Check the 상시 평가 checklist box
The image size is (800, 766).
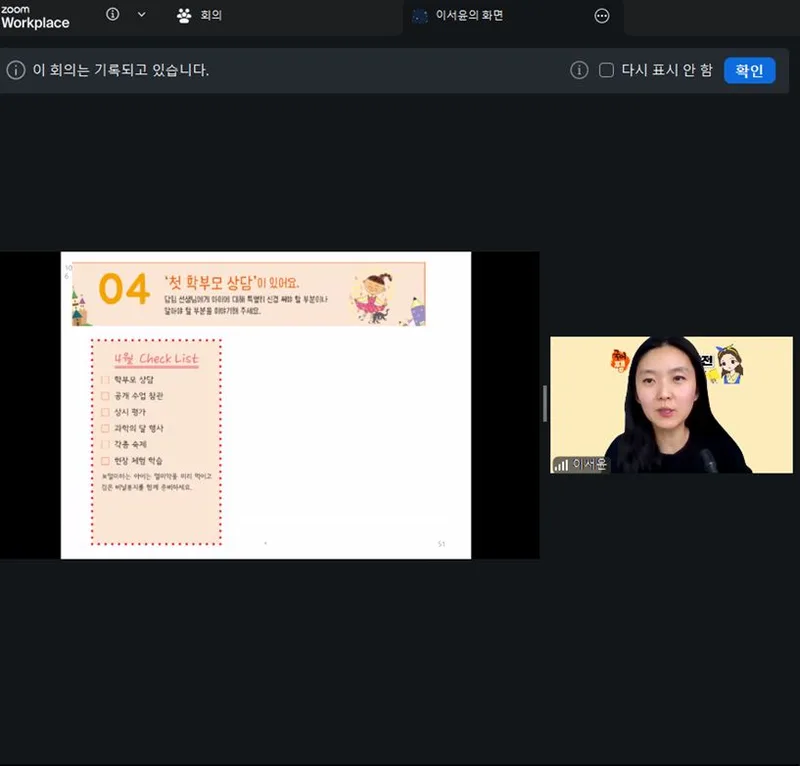105,412
